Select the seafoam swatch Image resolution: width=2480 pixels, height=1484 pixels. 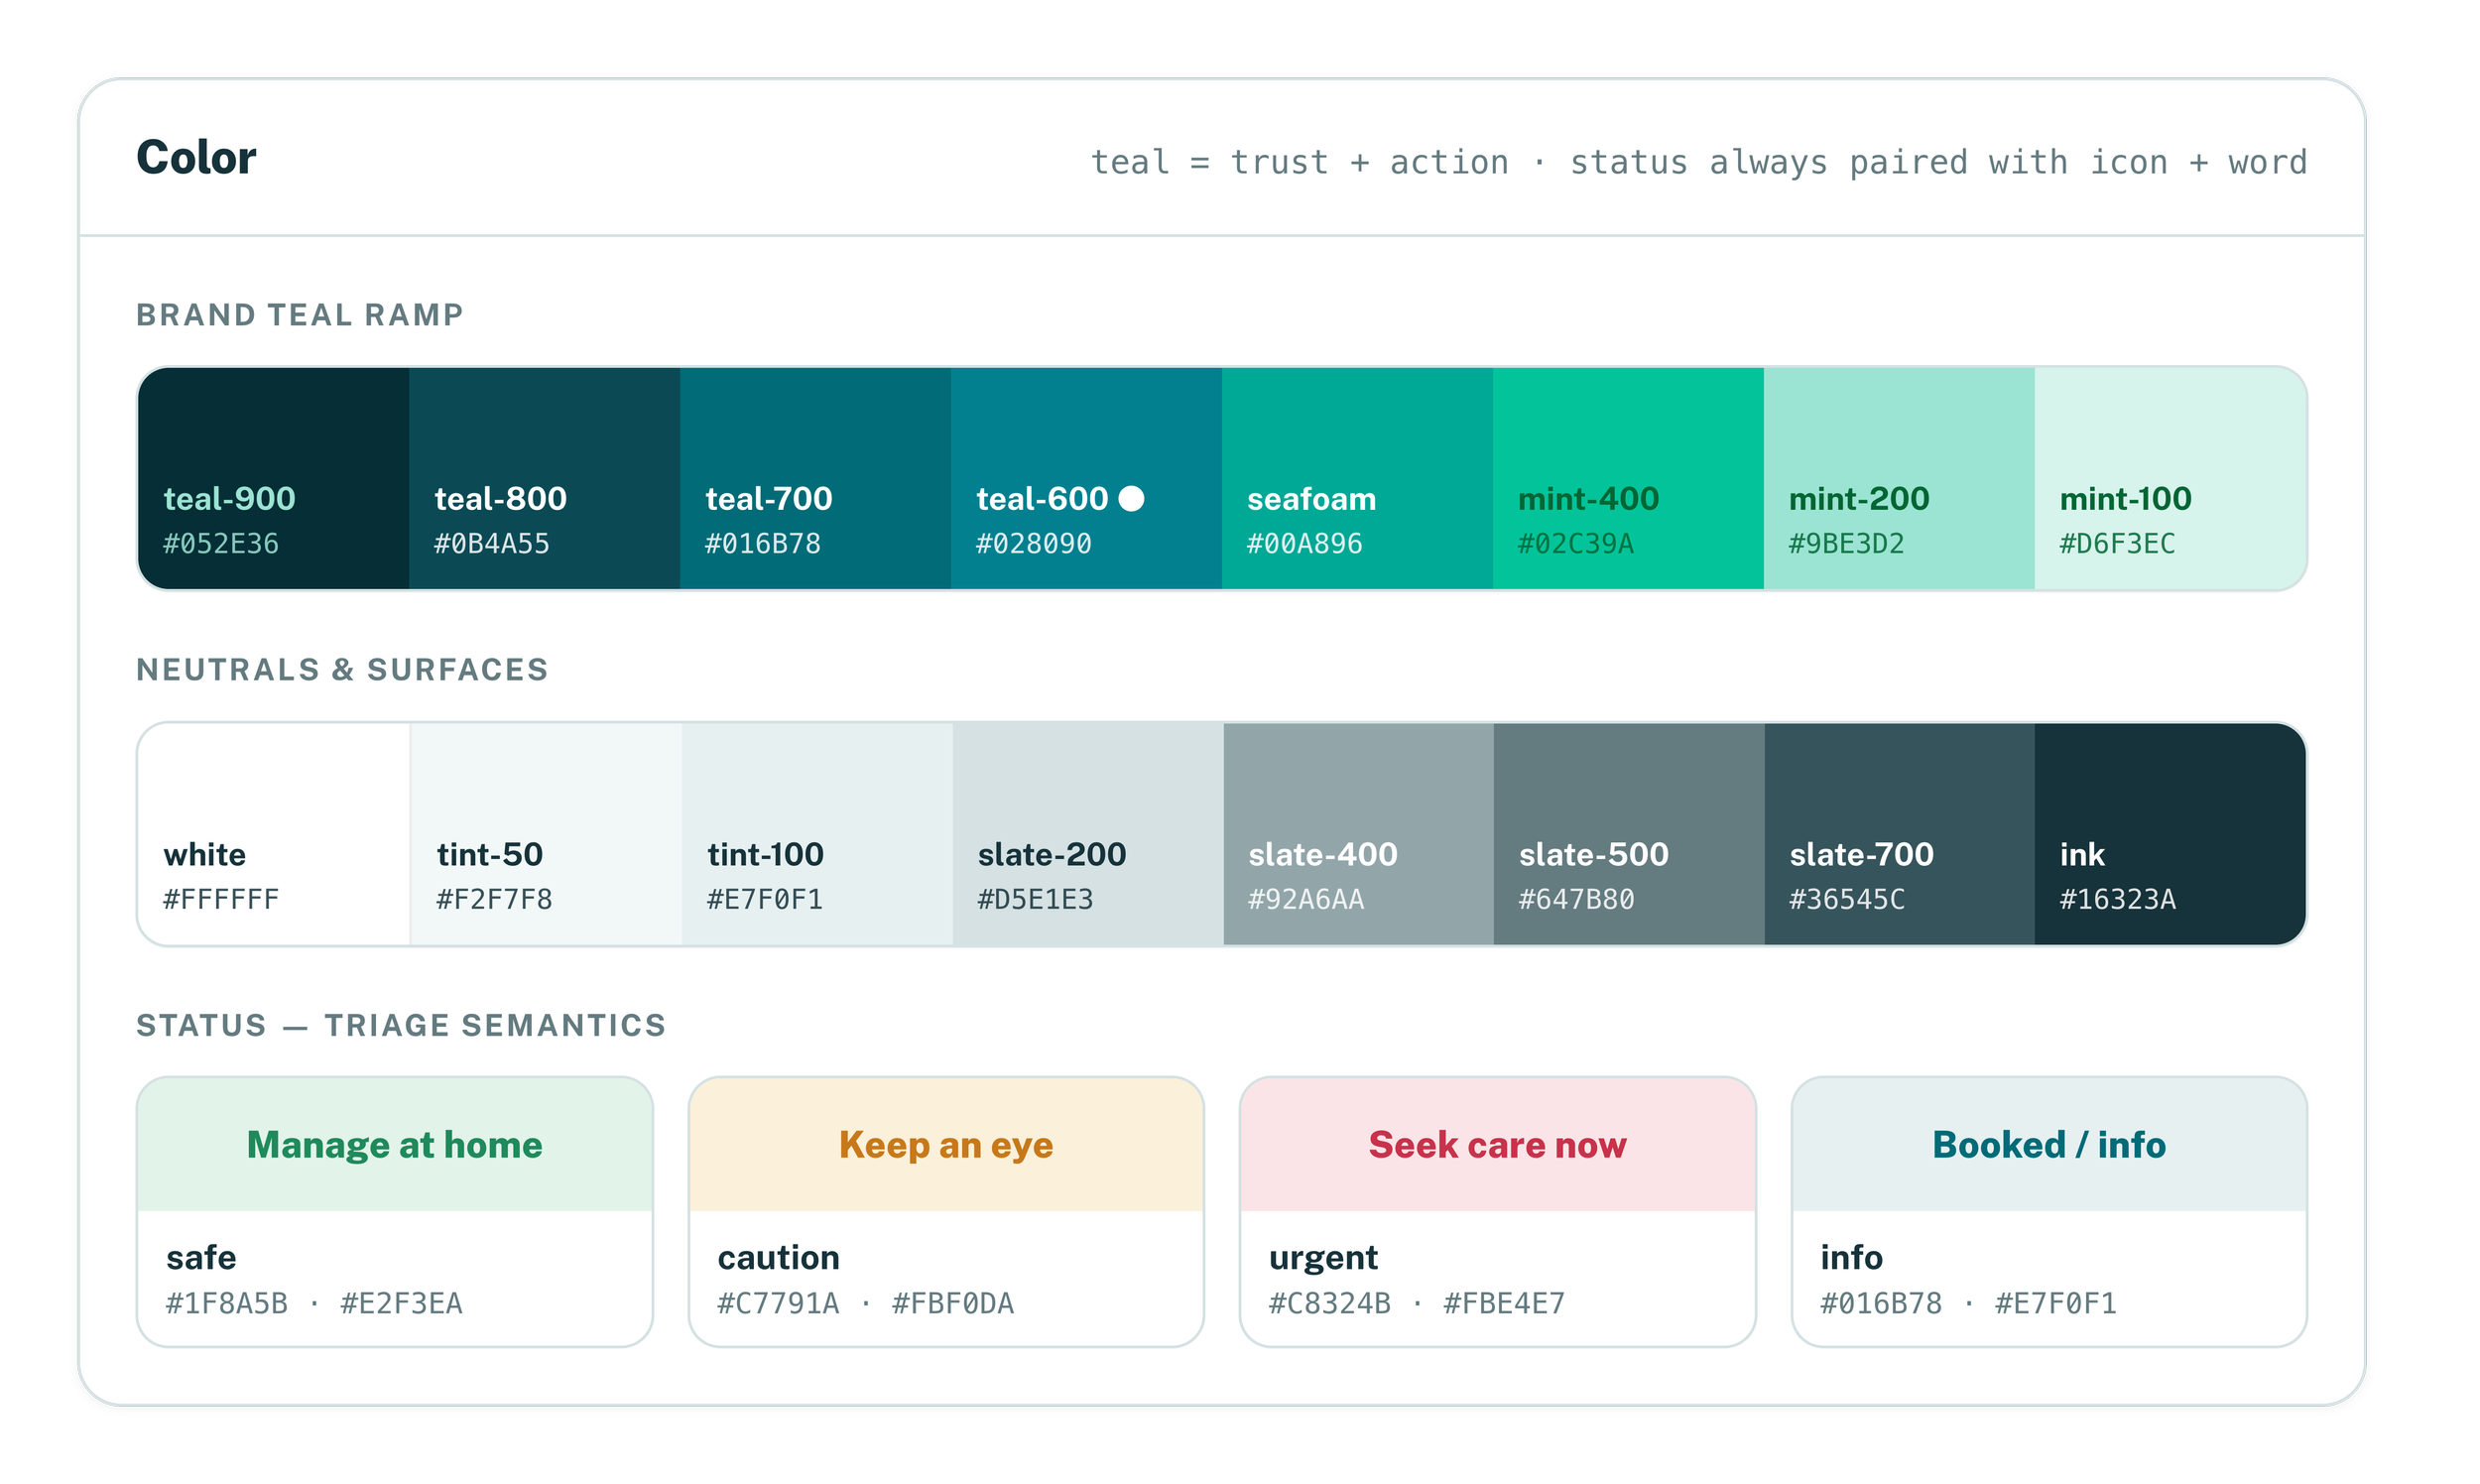1357,478
